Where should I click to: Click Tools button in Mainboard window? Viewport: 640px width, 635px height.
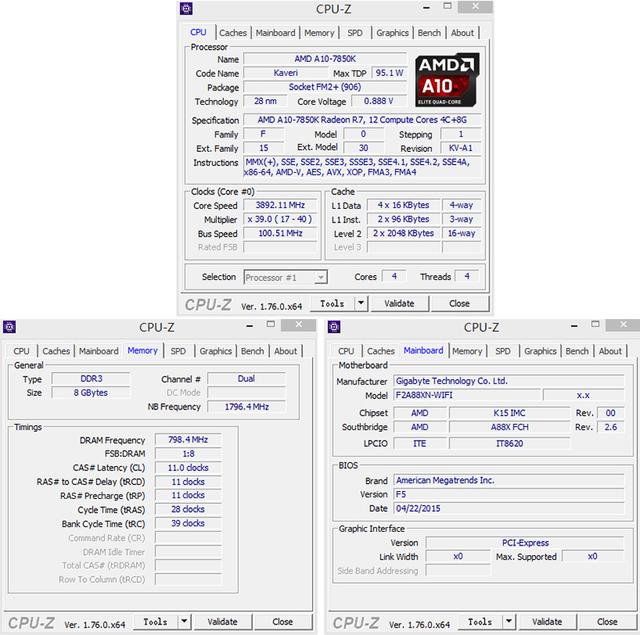coord(480,621)
